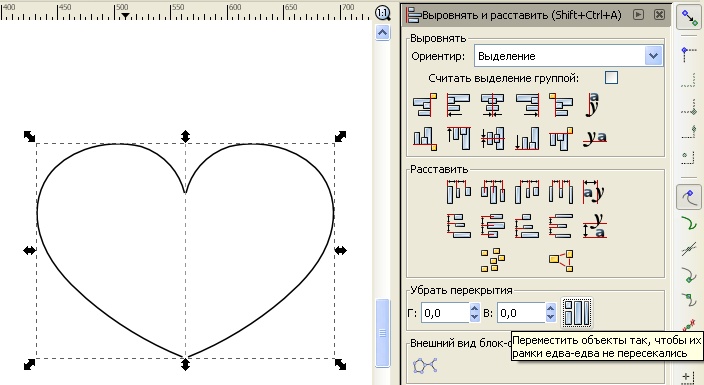704x385 pixels.
Task: Decrease the Г horizontal gap value
Action: (475, 317)
